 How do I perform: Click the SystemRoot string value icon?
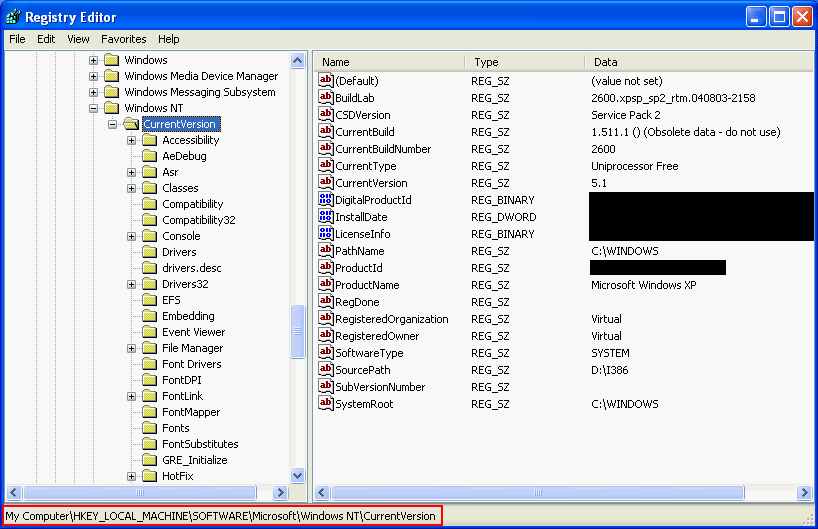pyautogui.click(x=326, y=403)
